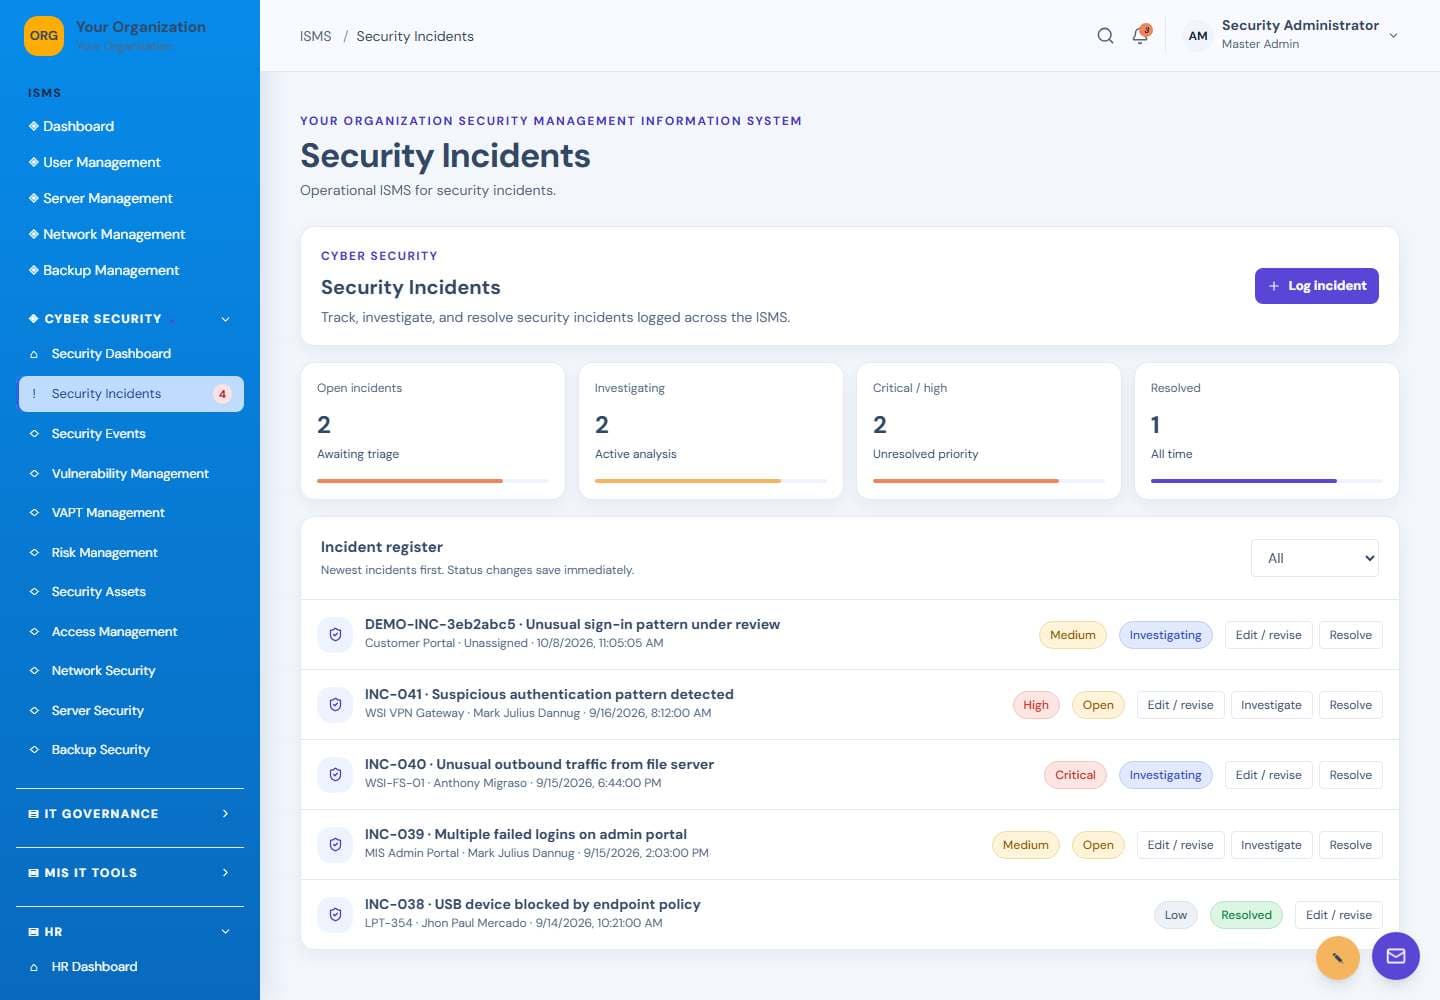1440x1000 pixels.
Task: Click the icon next to MIS IT TOOLS
Action: coord(34,873)
